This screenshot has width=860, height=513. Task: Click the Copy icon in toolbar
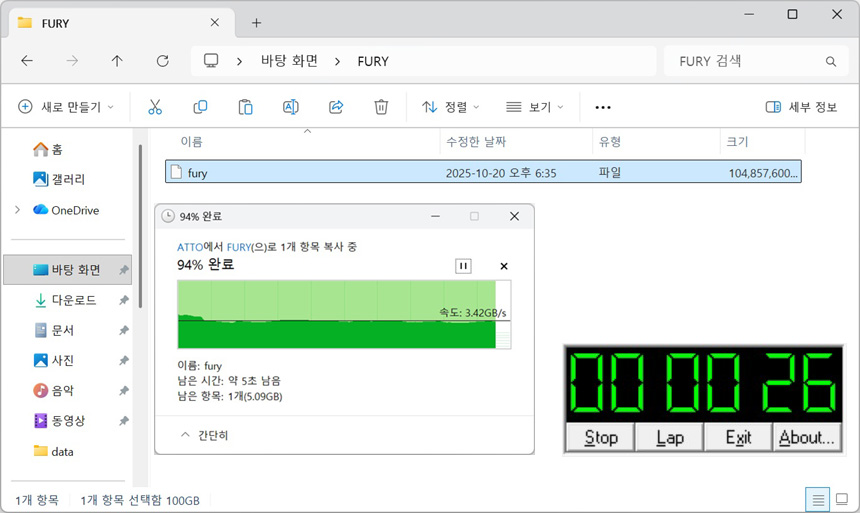coord(200,107)
